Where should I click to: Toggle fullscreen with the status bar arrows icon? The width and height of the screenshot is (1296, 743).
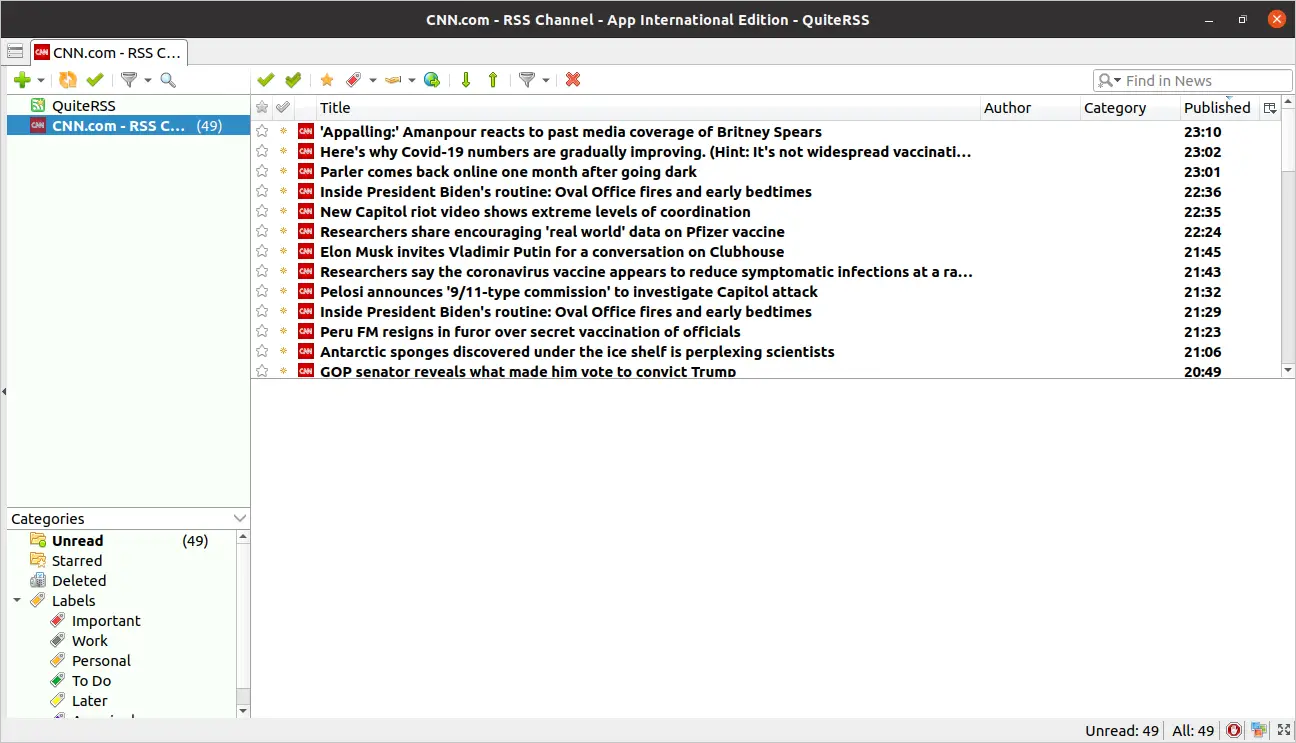[1282, 731]
